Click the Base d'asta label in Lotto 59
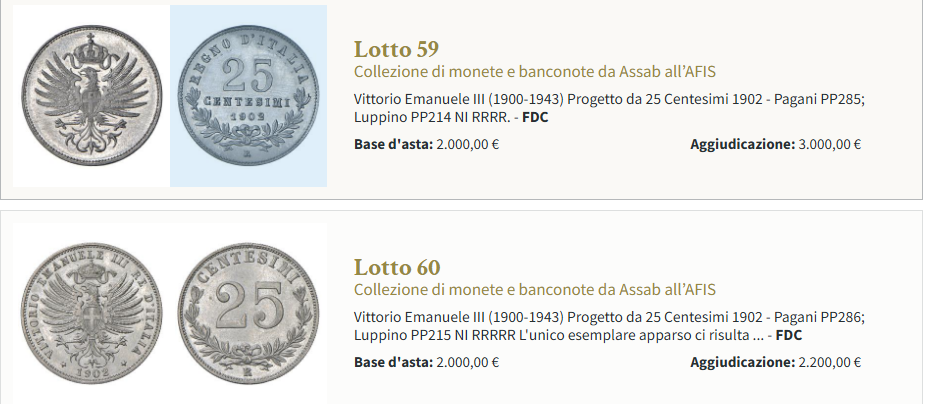 click(x=393, y=144)
